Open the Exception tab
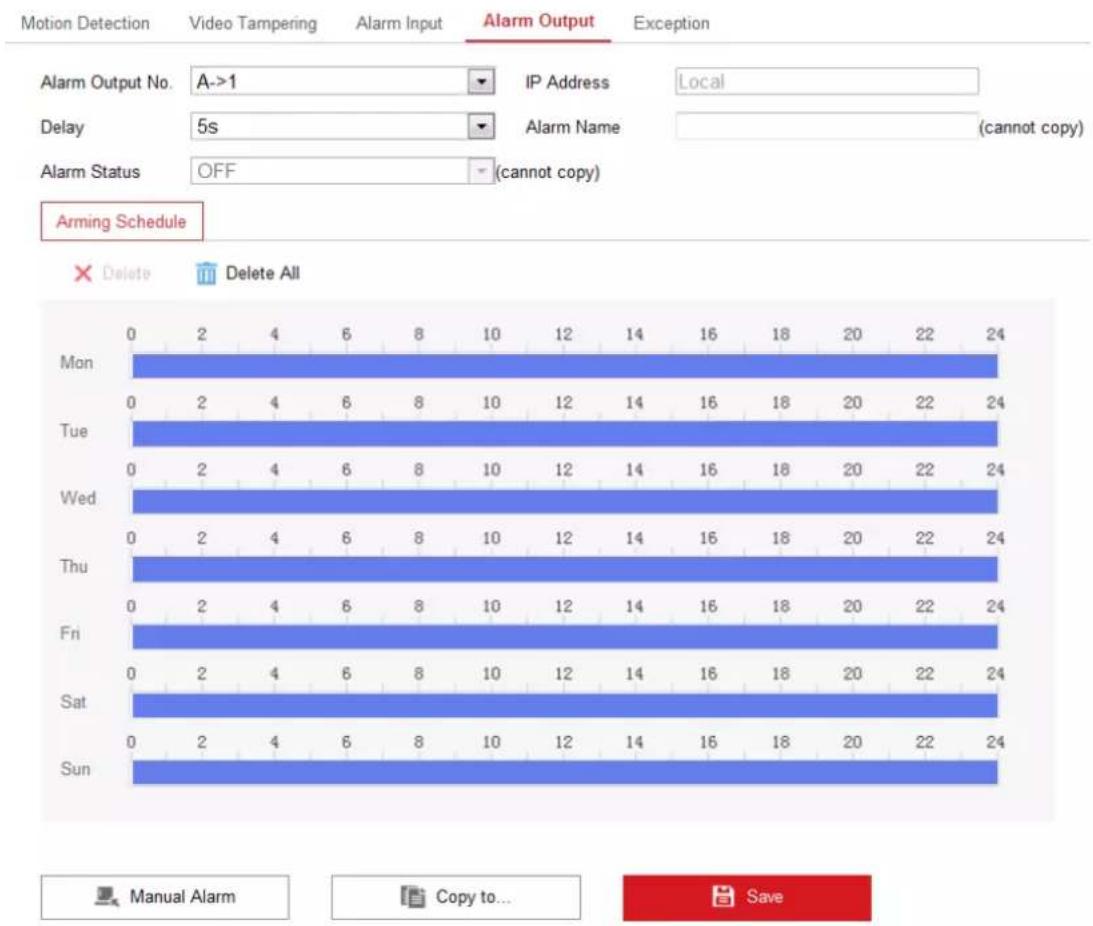This screenshot has height=926, width=1093. pyautogui.click(x=671, y=23)
